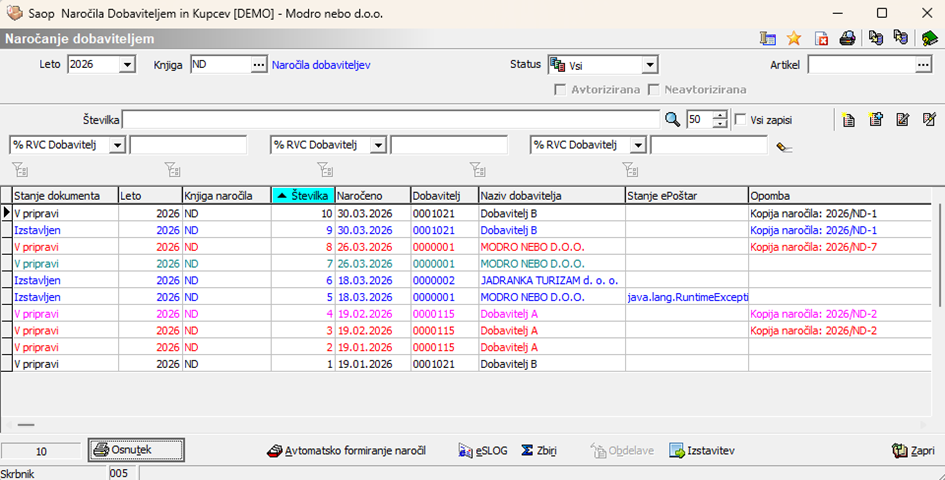Screen dimensions: 945x480
Task: Click the Naročila dobaviteljev link
Action: [x=321, y=65]
